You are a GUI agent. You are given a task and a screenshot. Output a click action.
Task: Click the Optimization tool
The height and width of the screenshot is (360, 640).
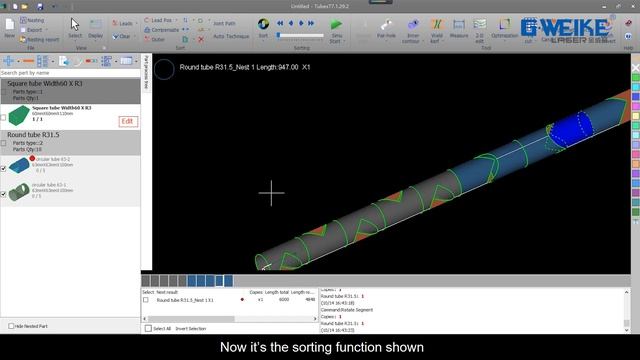pos(504,29)
